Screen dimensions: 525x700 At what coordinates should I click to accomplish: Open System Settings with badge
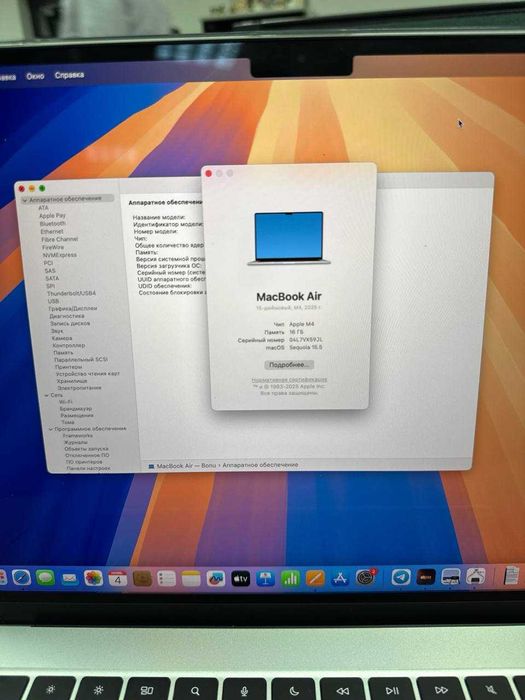click(366, 578)
